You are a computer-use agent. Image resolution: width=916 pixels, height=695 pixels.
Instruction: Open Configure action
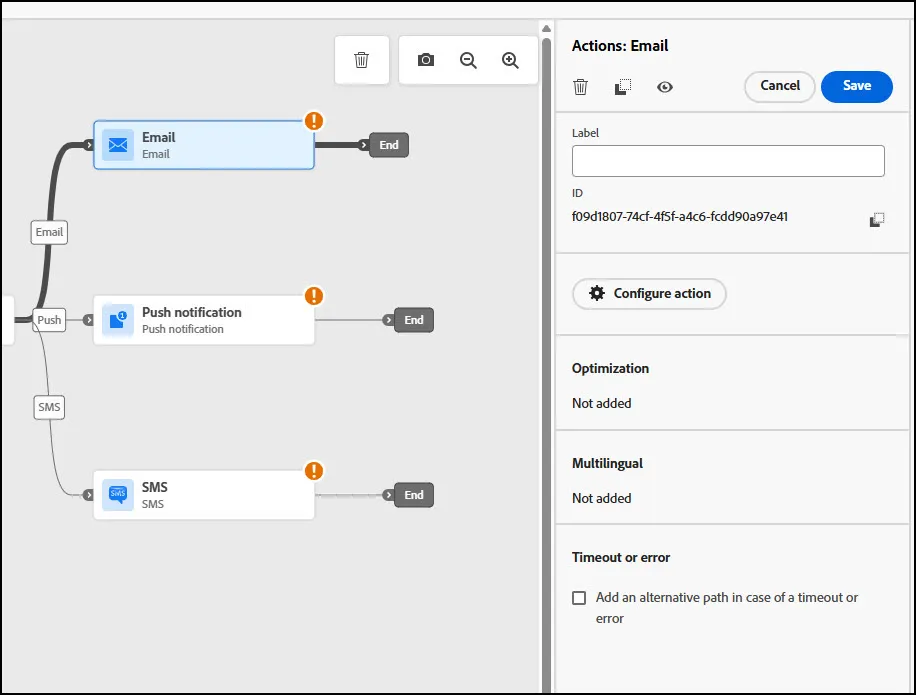pos(650,293)
